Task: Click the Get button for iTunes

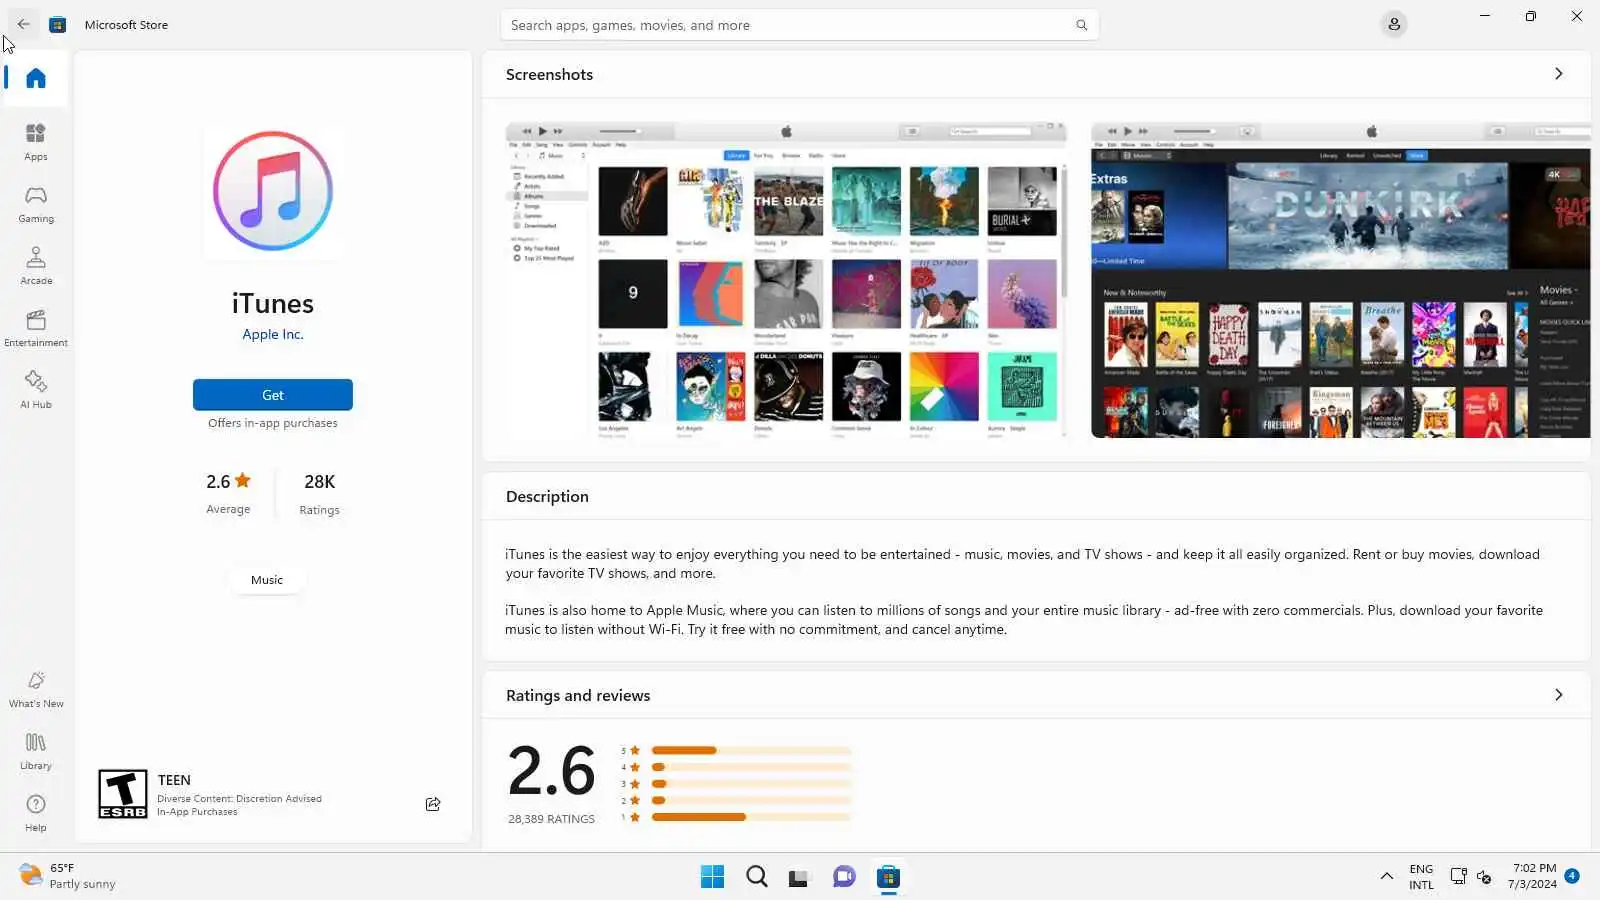Action: (x=273, y=395)
